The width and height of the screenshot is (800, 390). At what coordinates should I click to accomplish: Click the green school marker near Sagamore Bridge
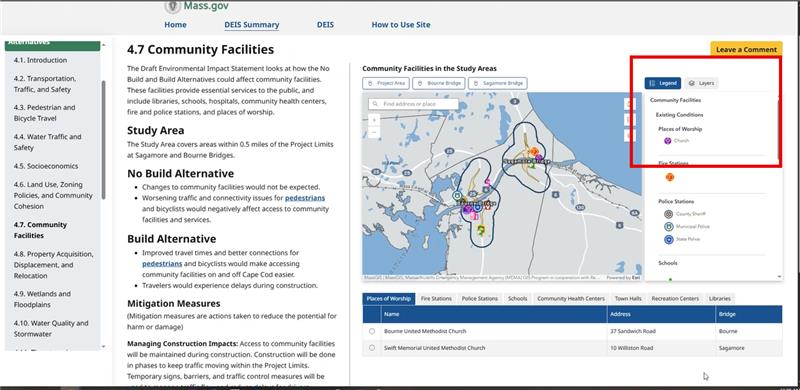click(x=532, y=165)
